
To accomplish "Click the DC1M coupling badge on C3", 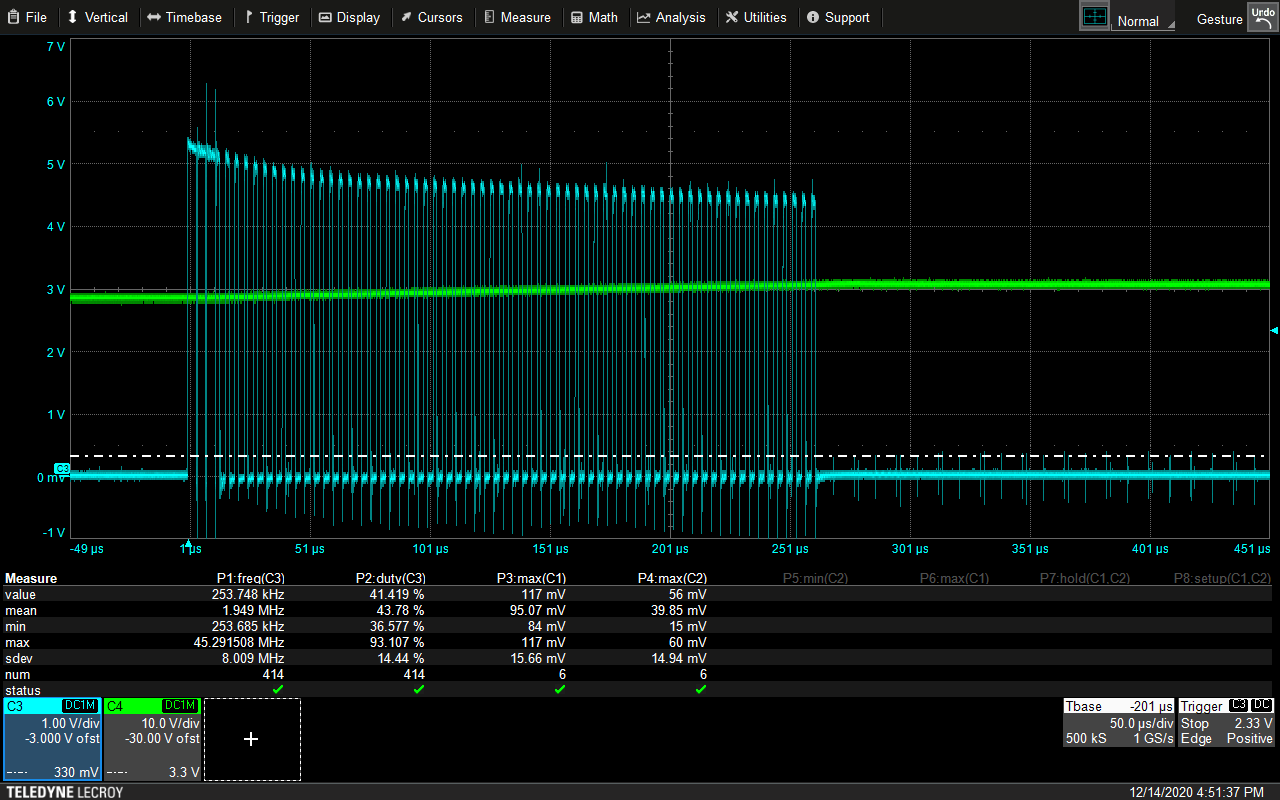I will pos(80,706).
